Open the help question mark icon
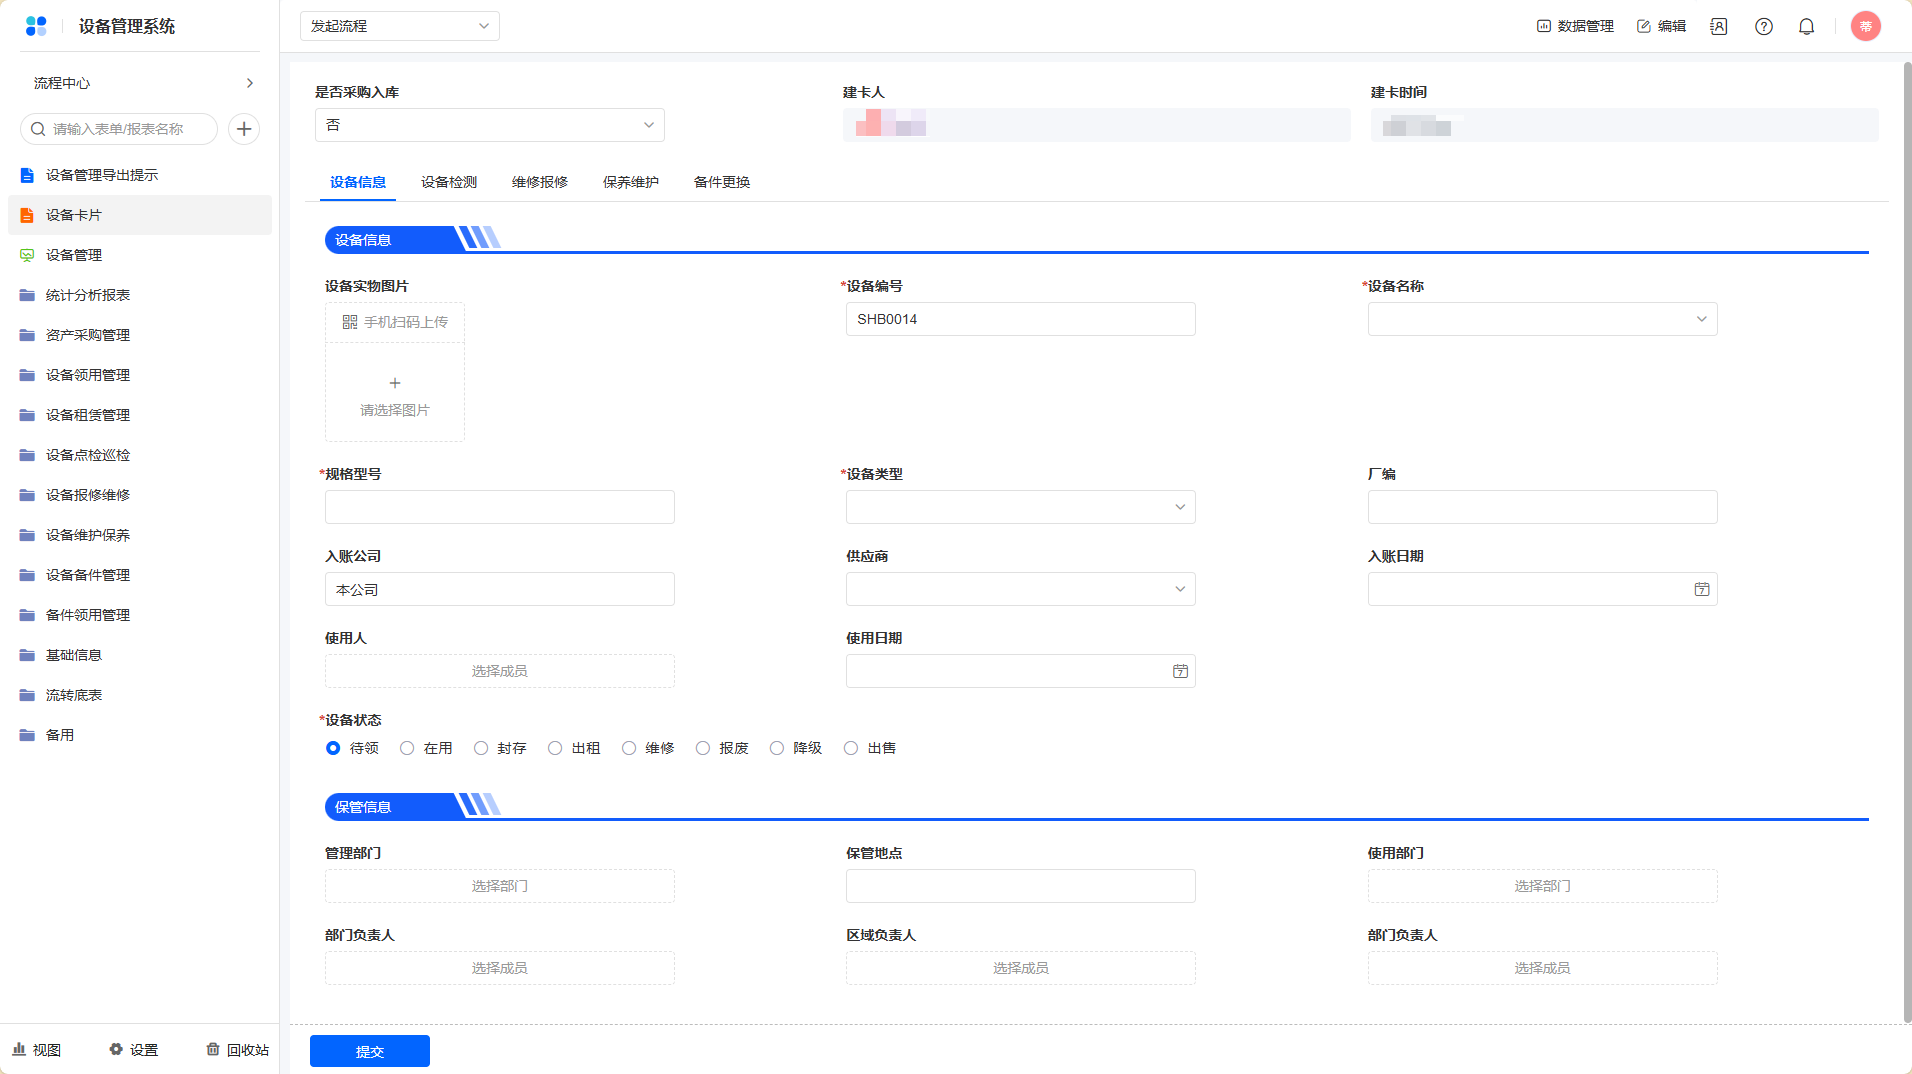1912x1074 pixels. [1764, 27]
